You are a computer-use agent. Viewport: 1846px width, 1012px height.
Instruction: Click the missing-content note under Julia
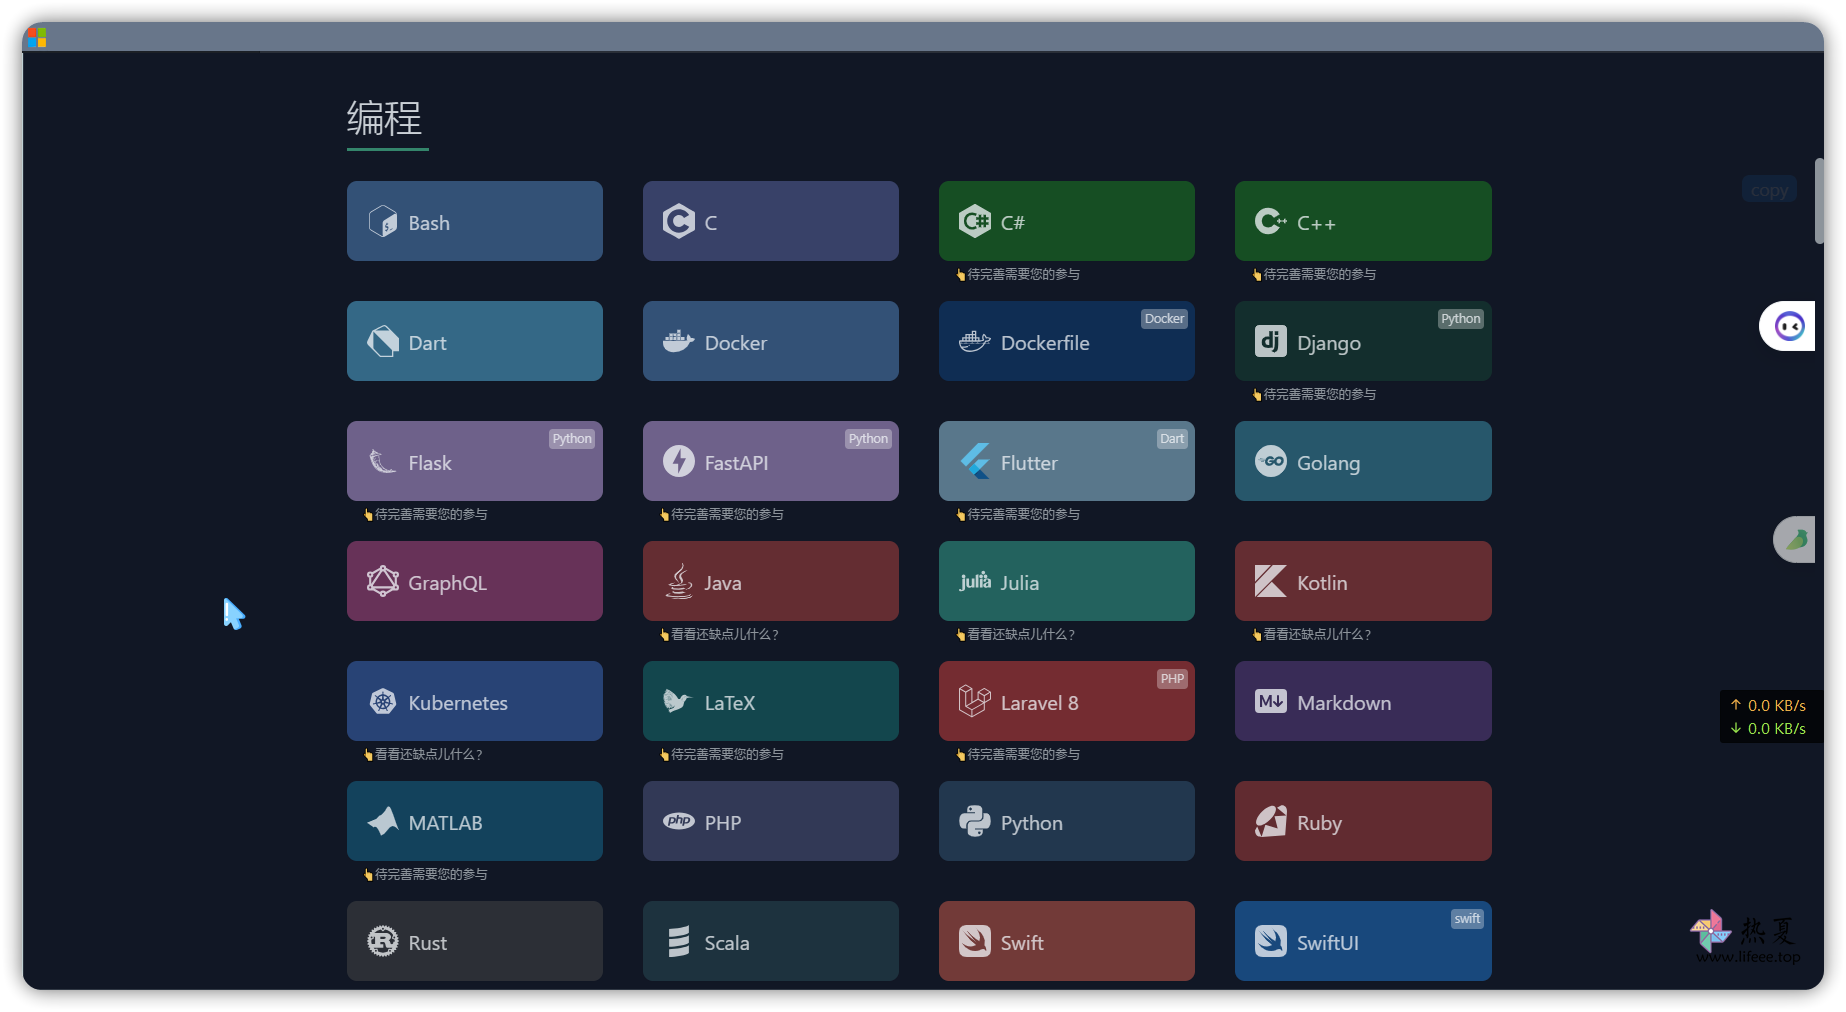coord(1015,634)
